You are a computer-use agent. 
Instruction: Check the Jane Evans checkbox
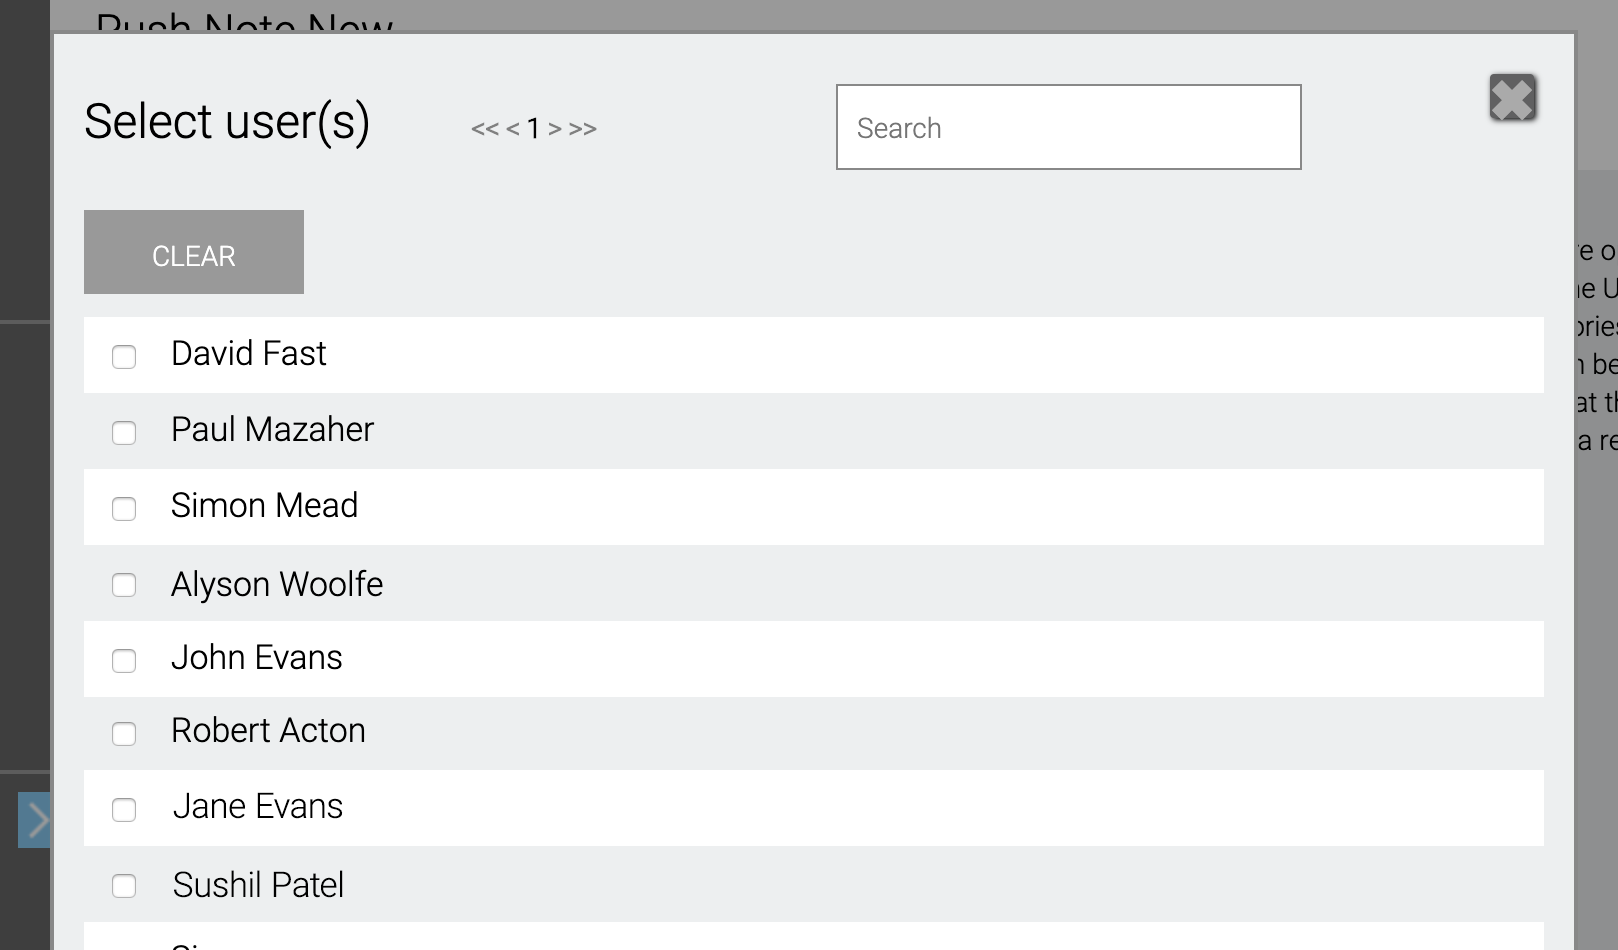(124, 810)
